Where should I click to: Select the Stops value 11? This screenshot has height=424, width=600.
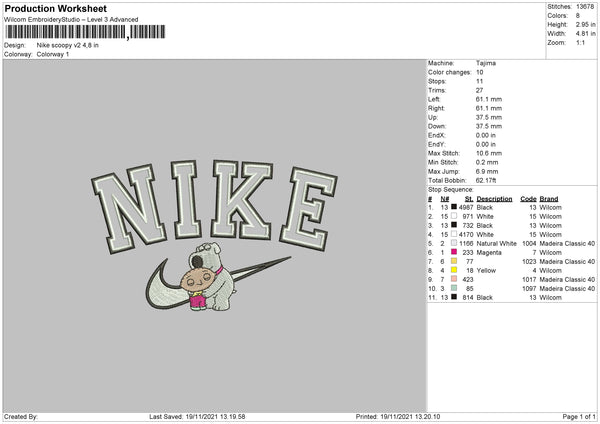(479, 81)
